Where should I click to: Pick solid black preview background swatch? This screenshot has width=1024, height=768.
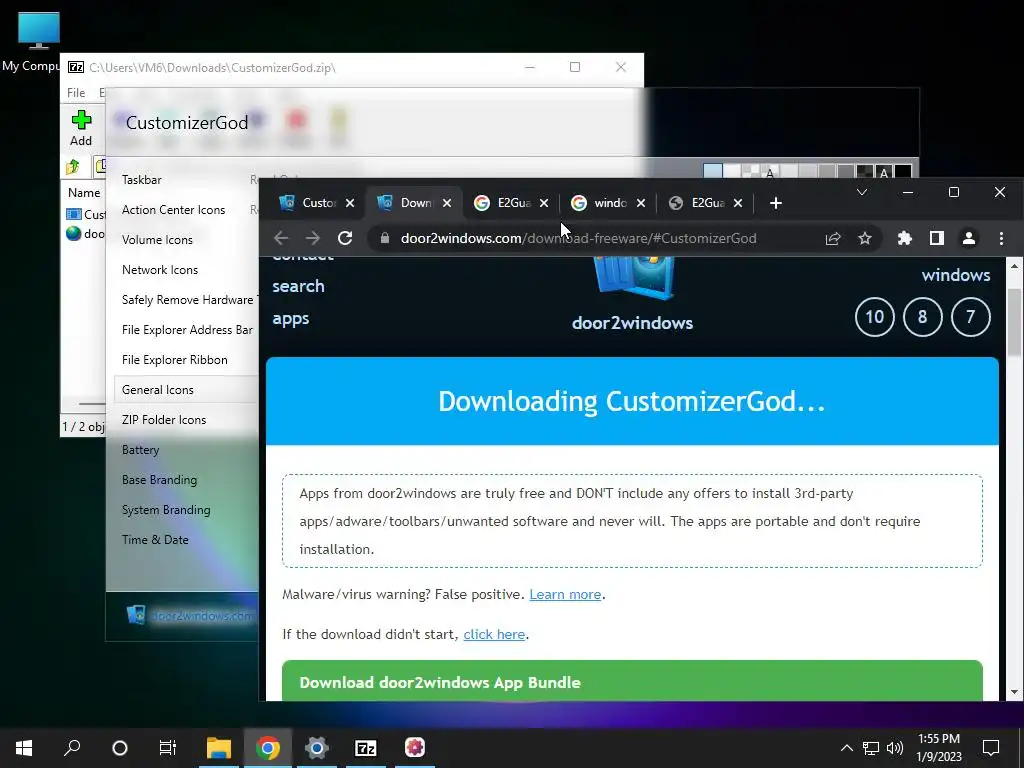pos(903,171)
